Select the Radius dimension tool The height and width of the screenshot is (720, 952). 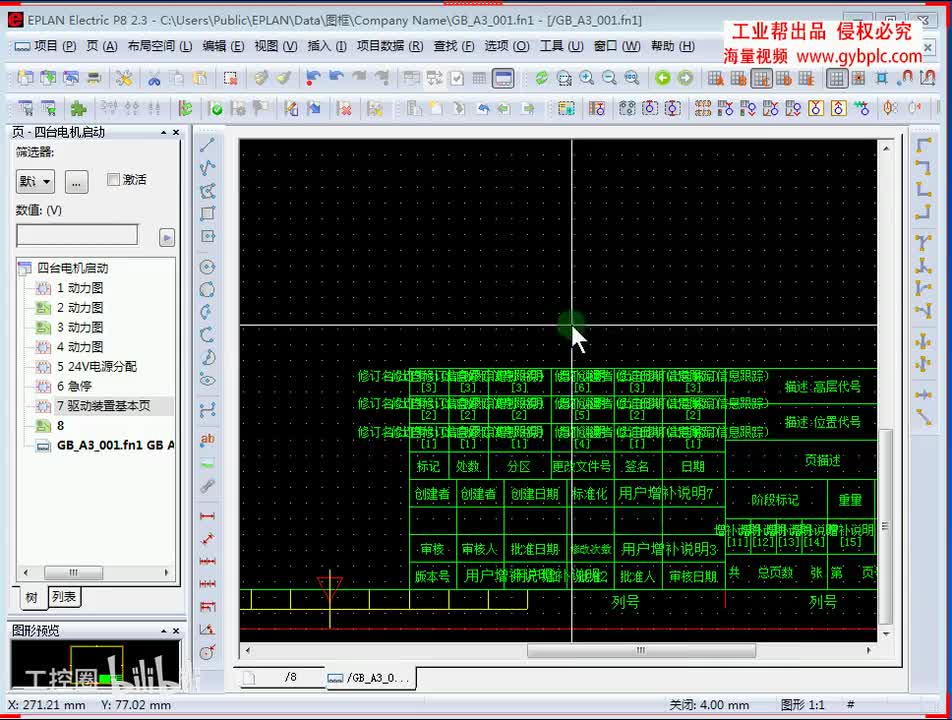tap(207, 653)
